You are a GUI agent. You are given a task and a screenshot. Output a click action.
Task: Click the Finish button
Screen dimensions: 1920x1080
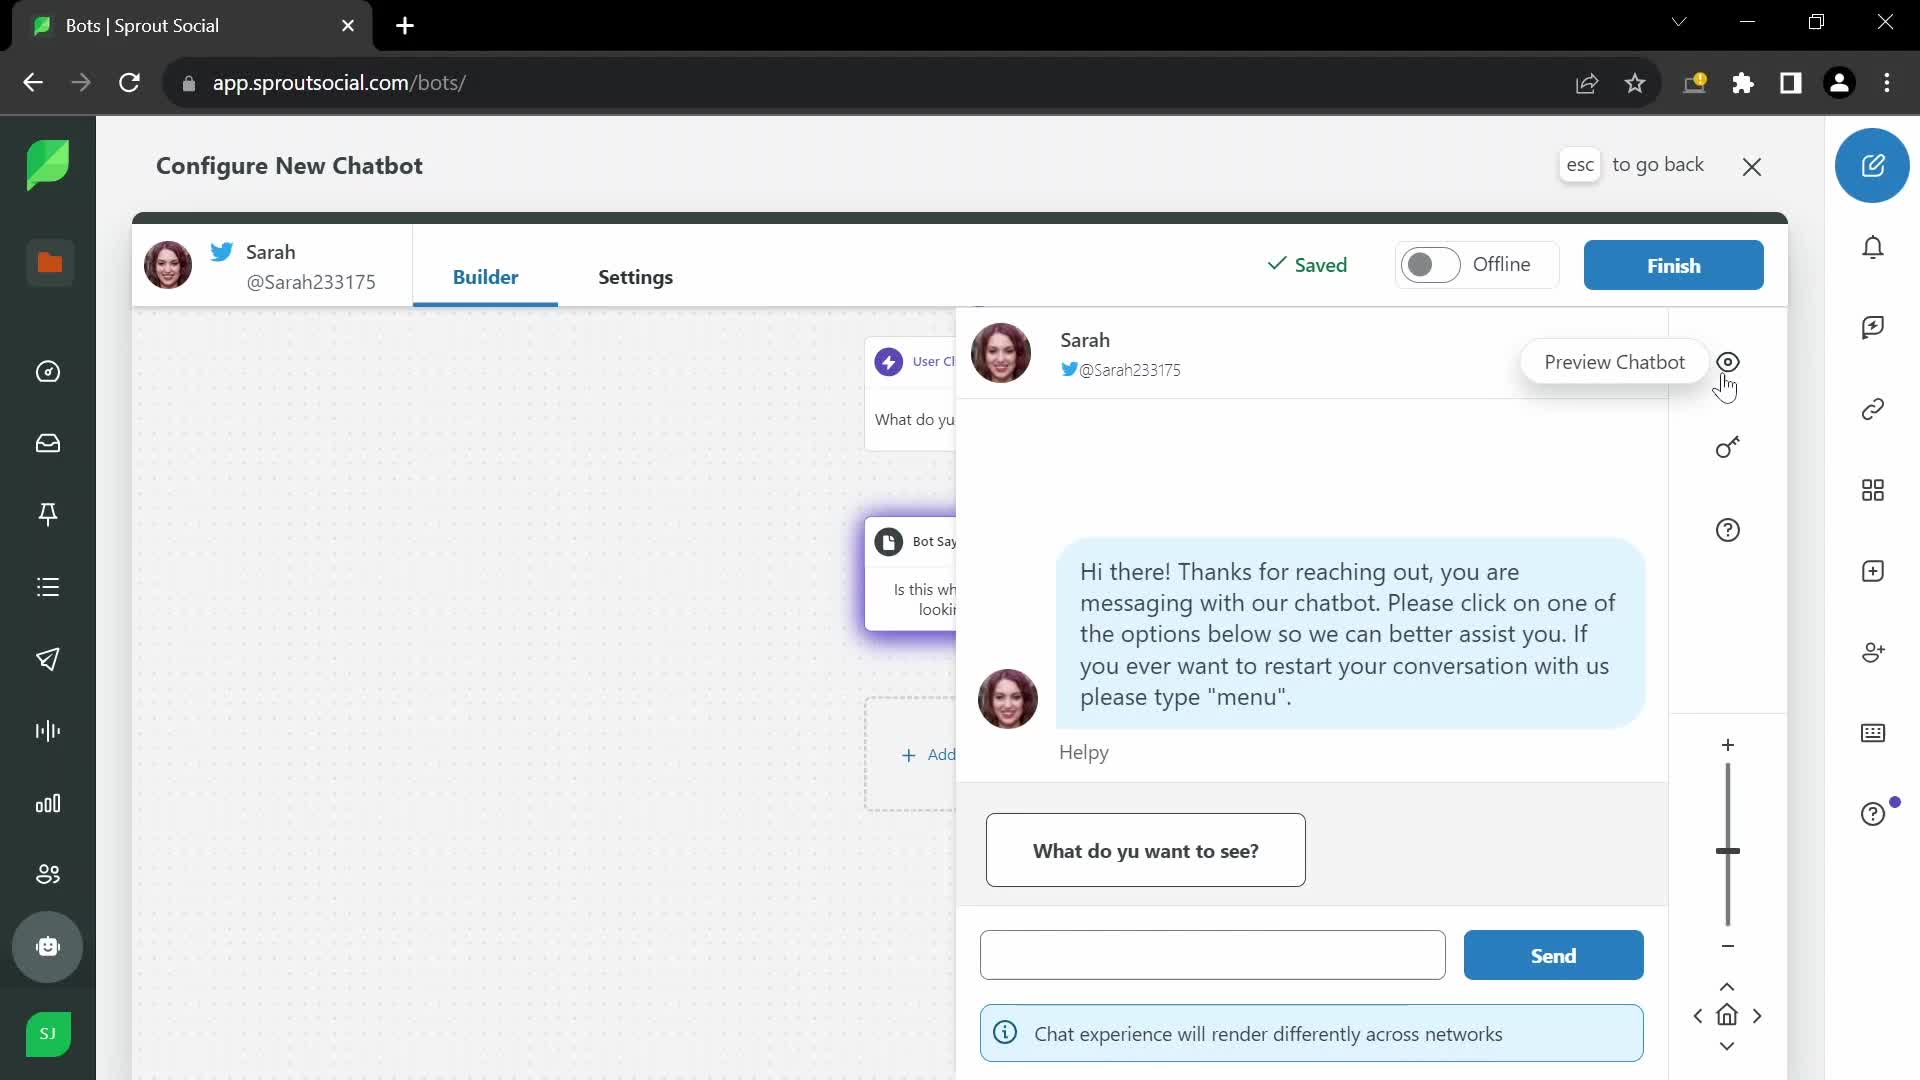tap(1673, 265)
